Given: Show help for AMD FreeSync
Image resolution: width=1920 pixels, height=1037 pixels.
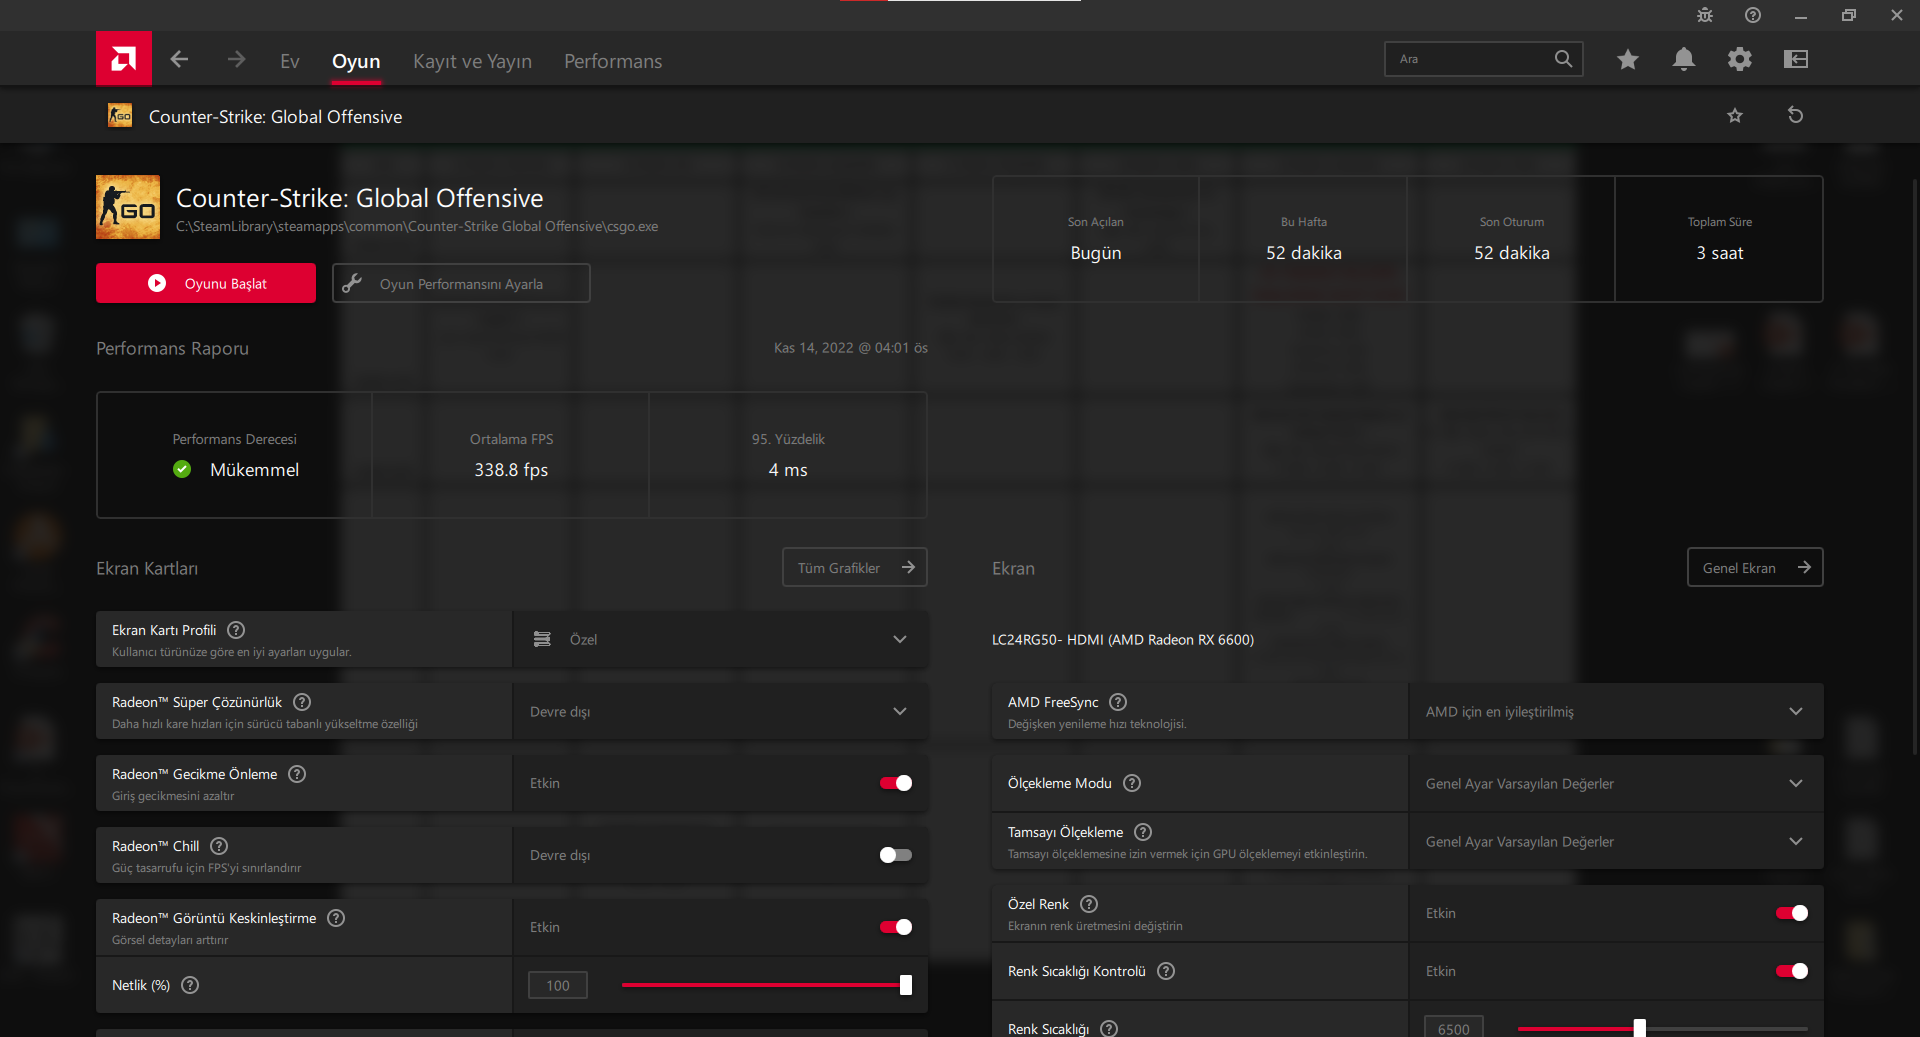Looking at the screenshot, I should [1118, 702].
